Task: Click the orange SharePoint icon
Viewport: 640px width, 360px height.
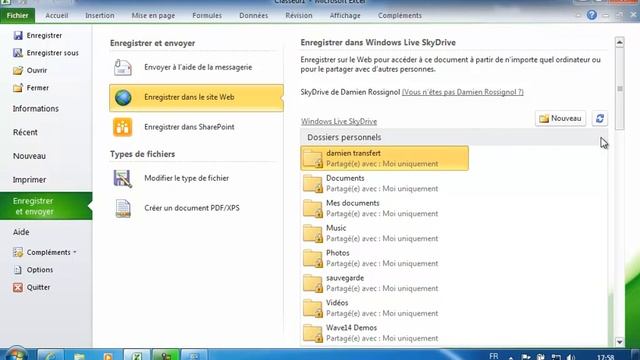Action: pyautogui.click(x=123, y=127)
